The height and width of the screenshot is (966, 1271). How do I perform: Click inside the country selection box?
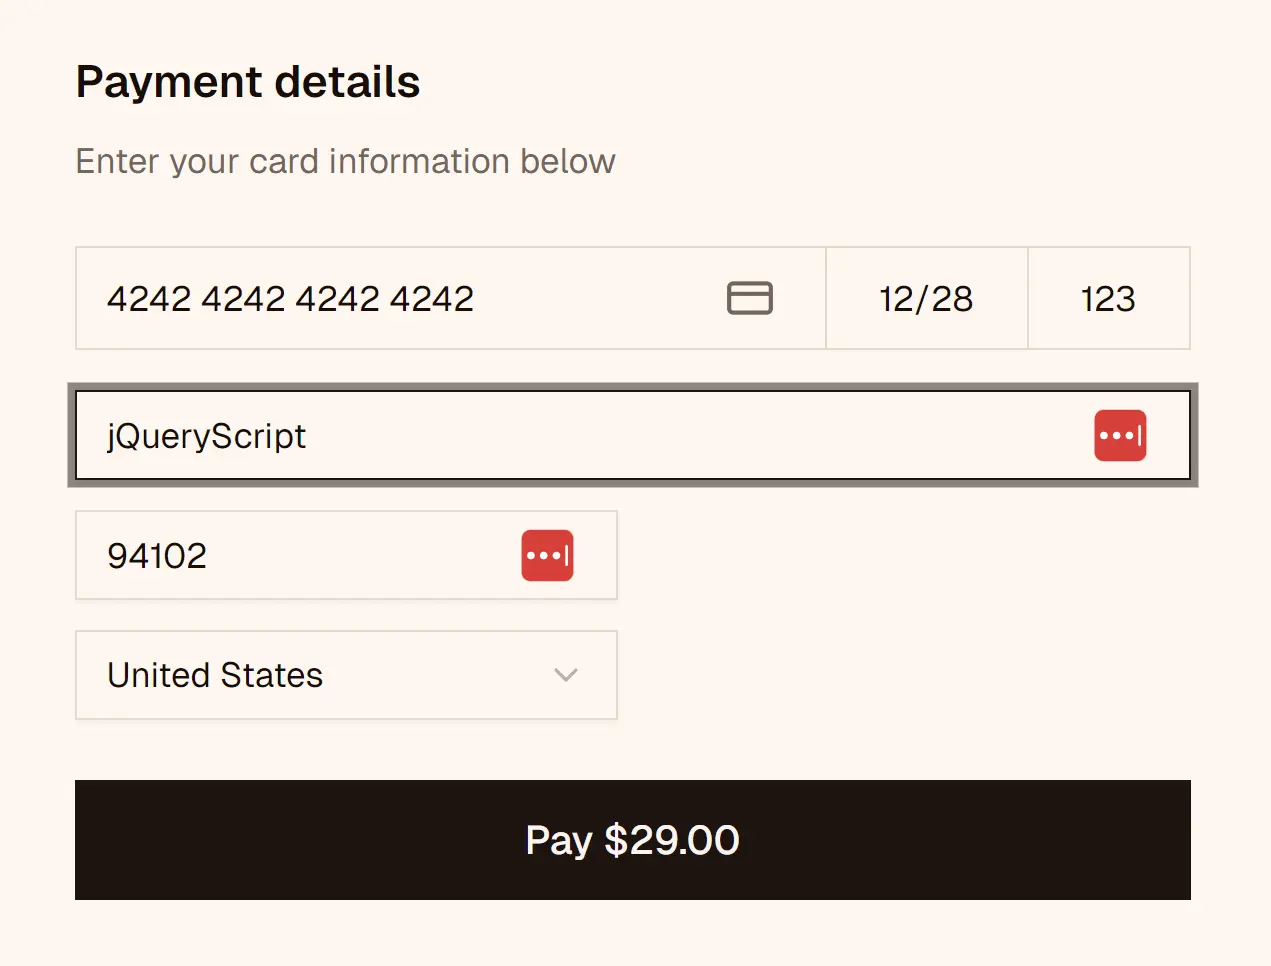[300, 675]
